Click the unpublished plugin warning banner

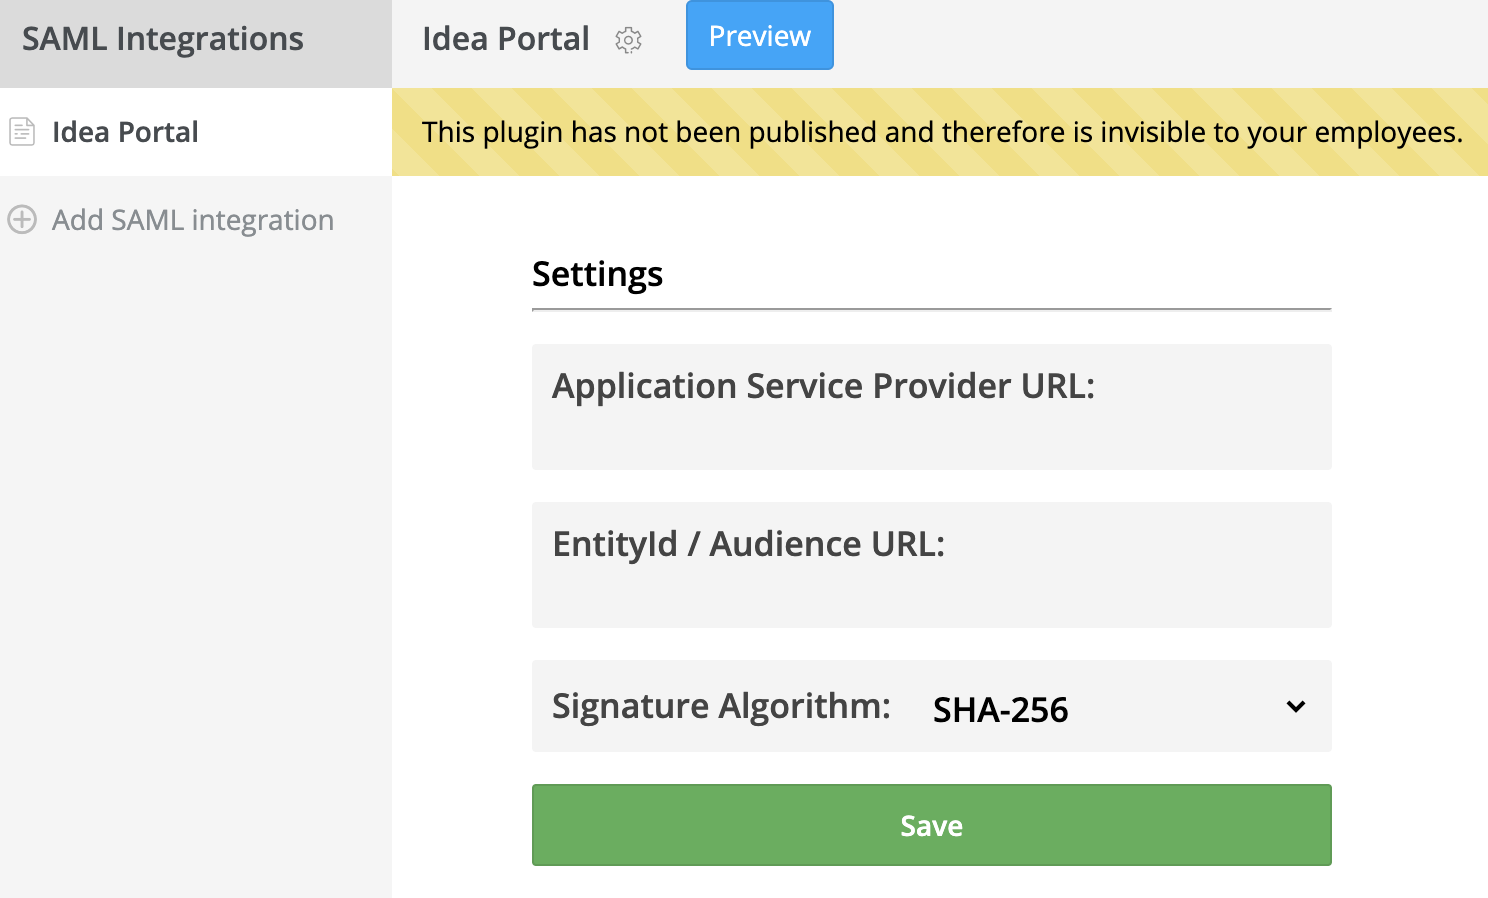click(x=940, y=131)
